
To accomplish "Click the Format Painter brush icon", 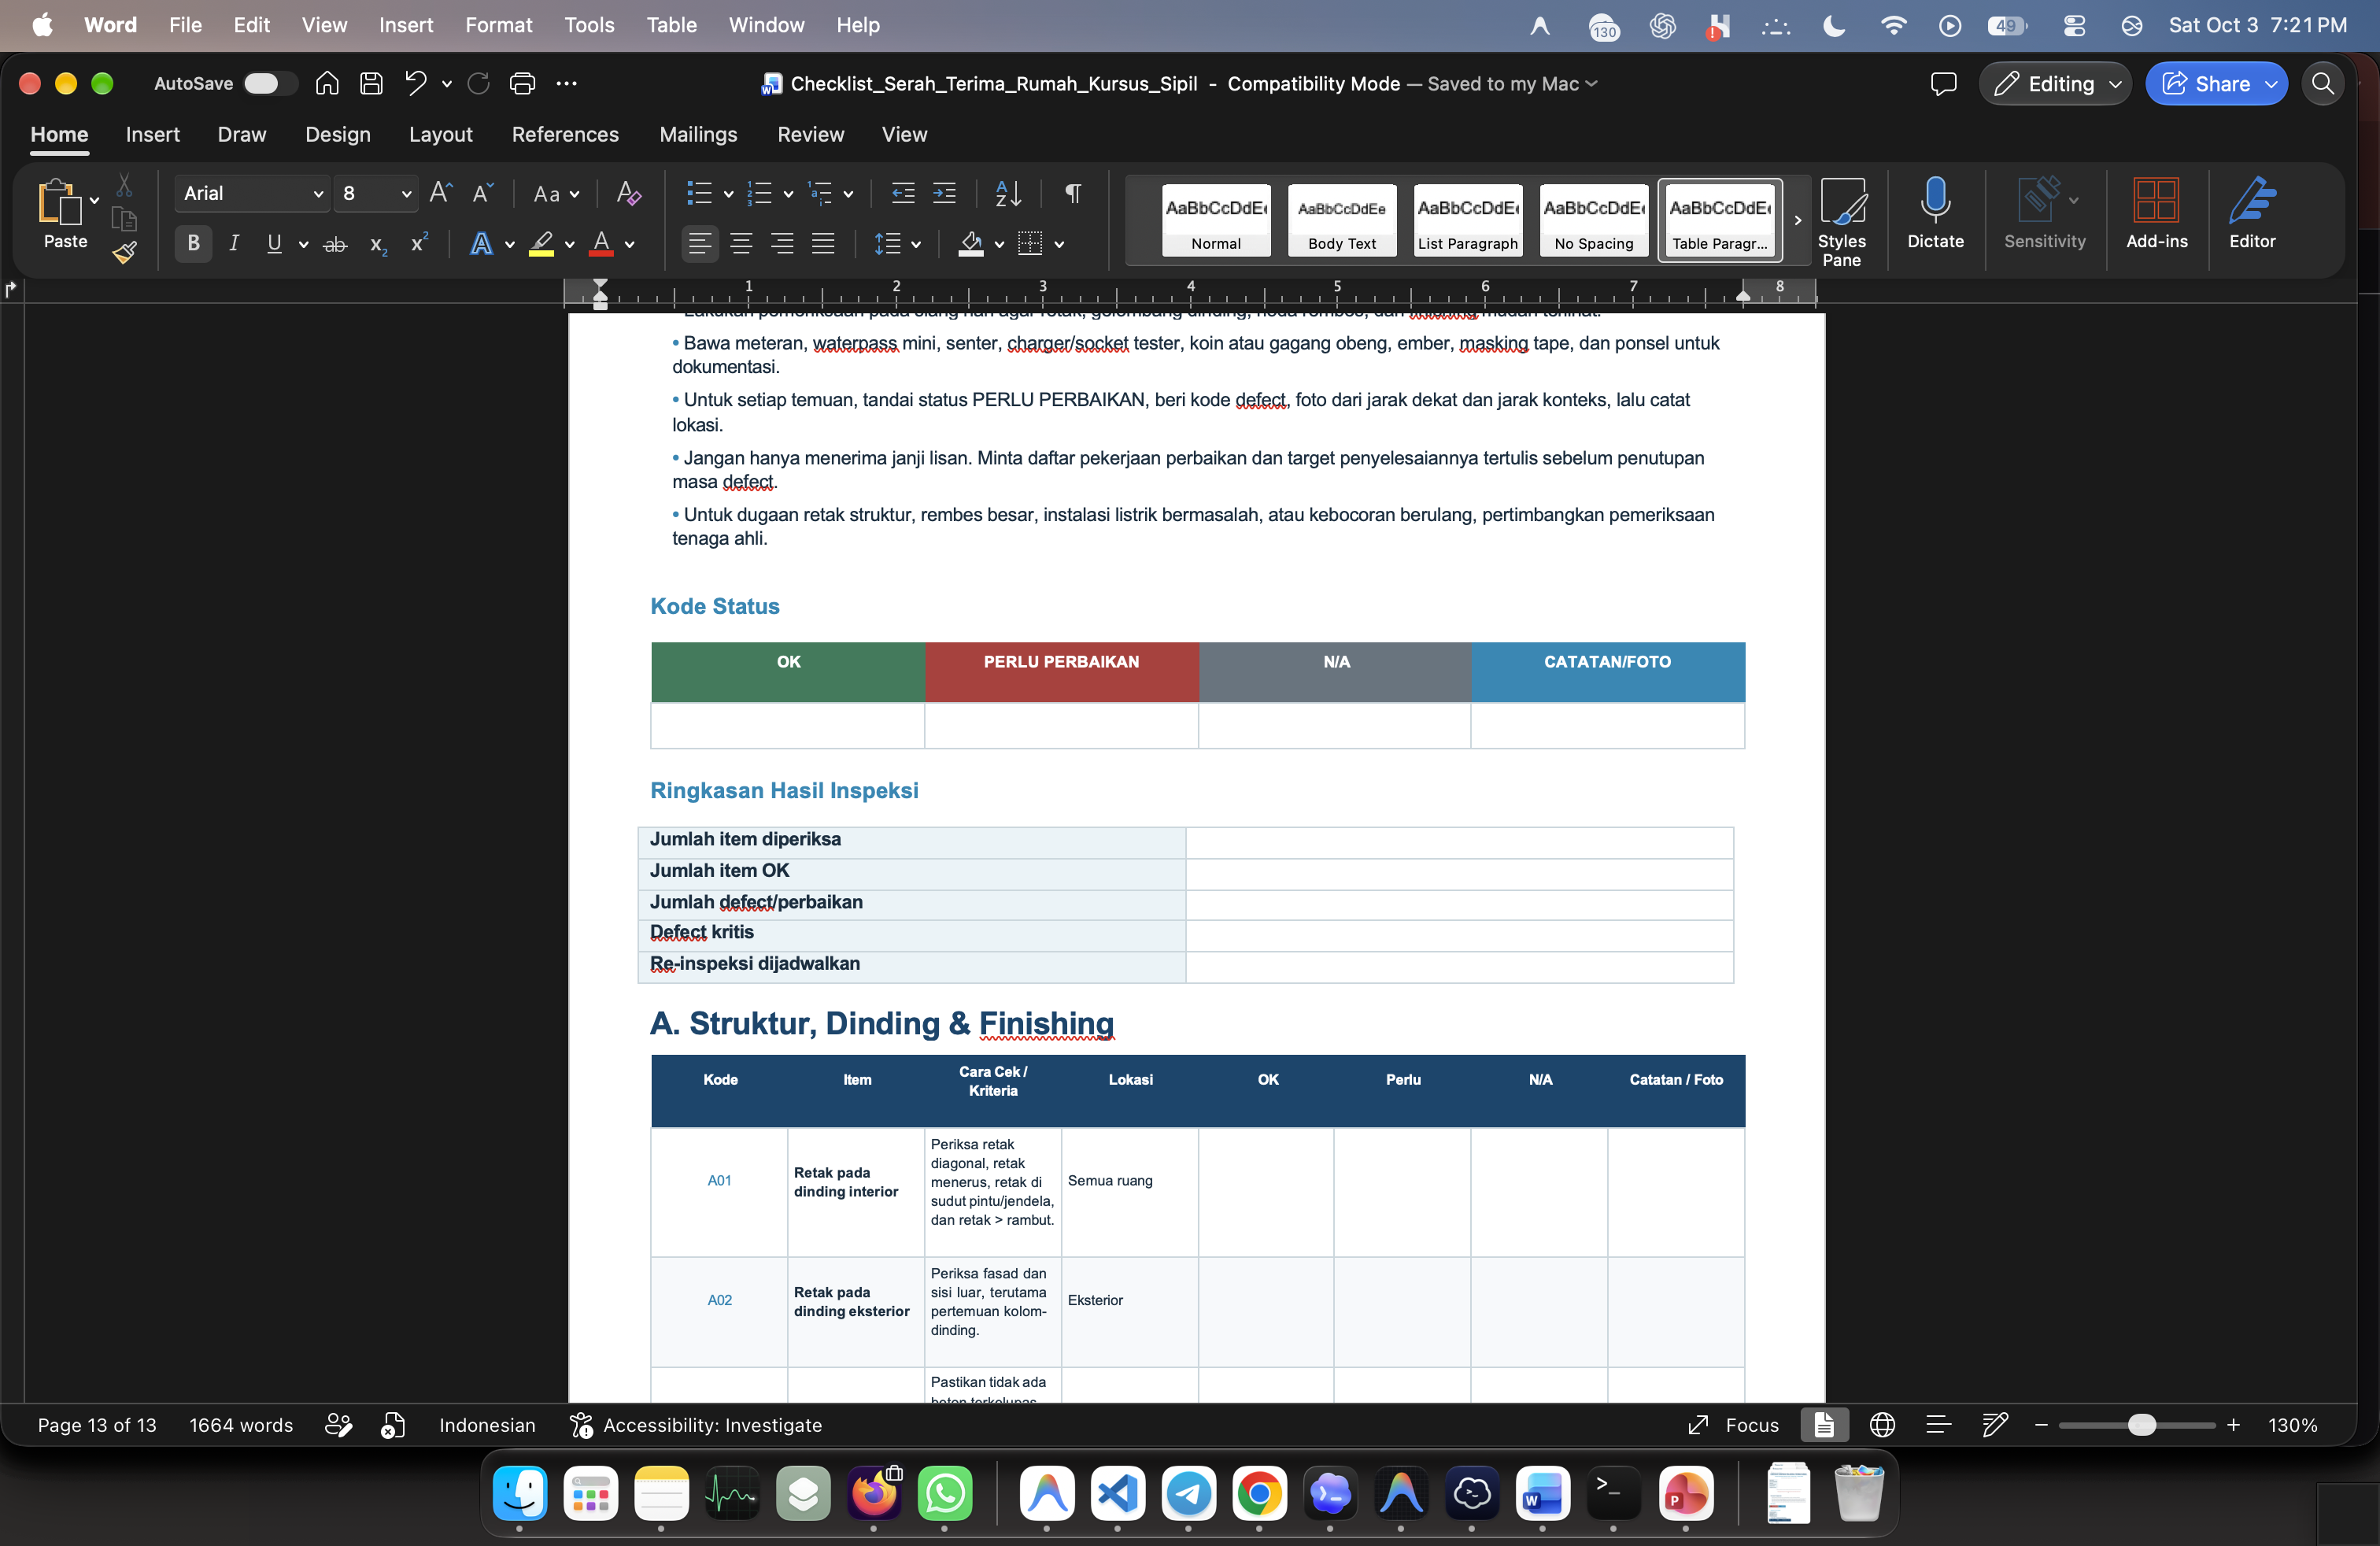I will click(125, 252).
